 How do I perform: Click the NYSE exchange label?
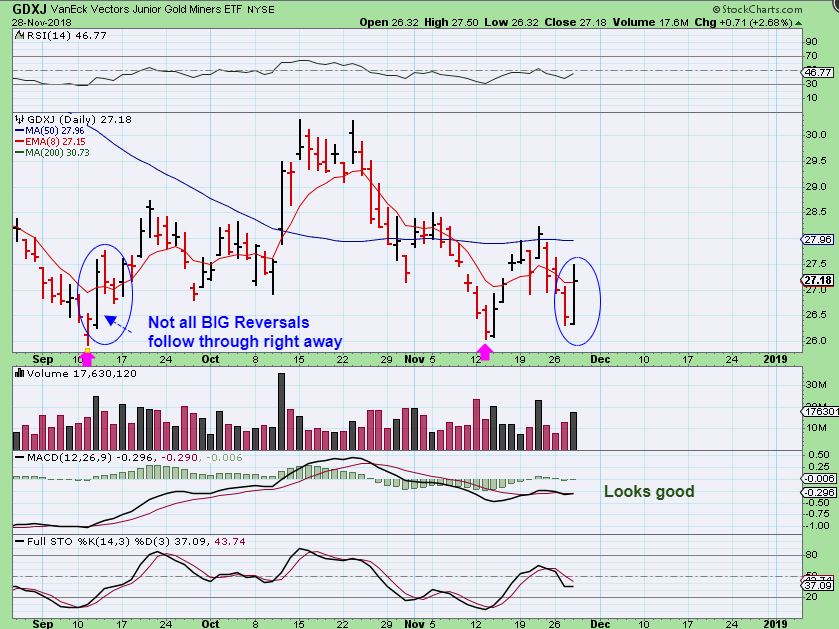(261, 10)
